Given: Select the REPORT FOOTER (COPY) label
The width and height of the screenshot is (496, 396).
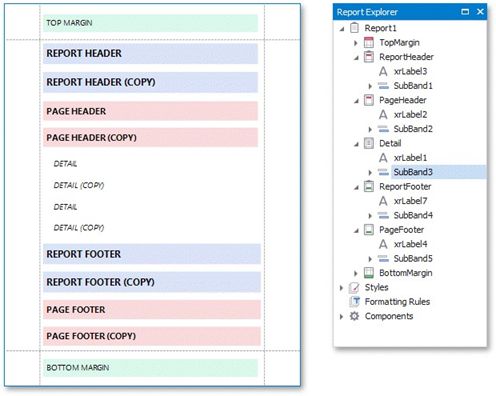Looking at the screenshot, I should click(x=152, y=282).
